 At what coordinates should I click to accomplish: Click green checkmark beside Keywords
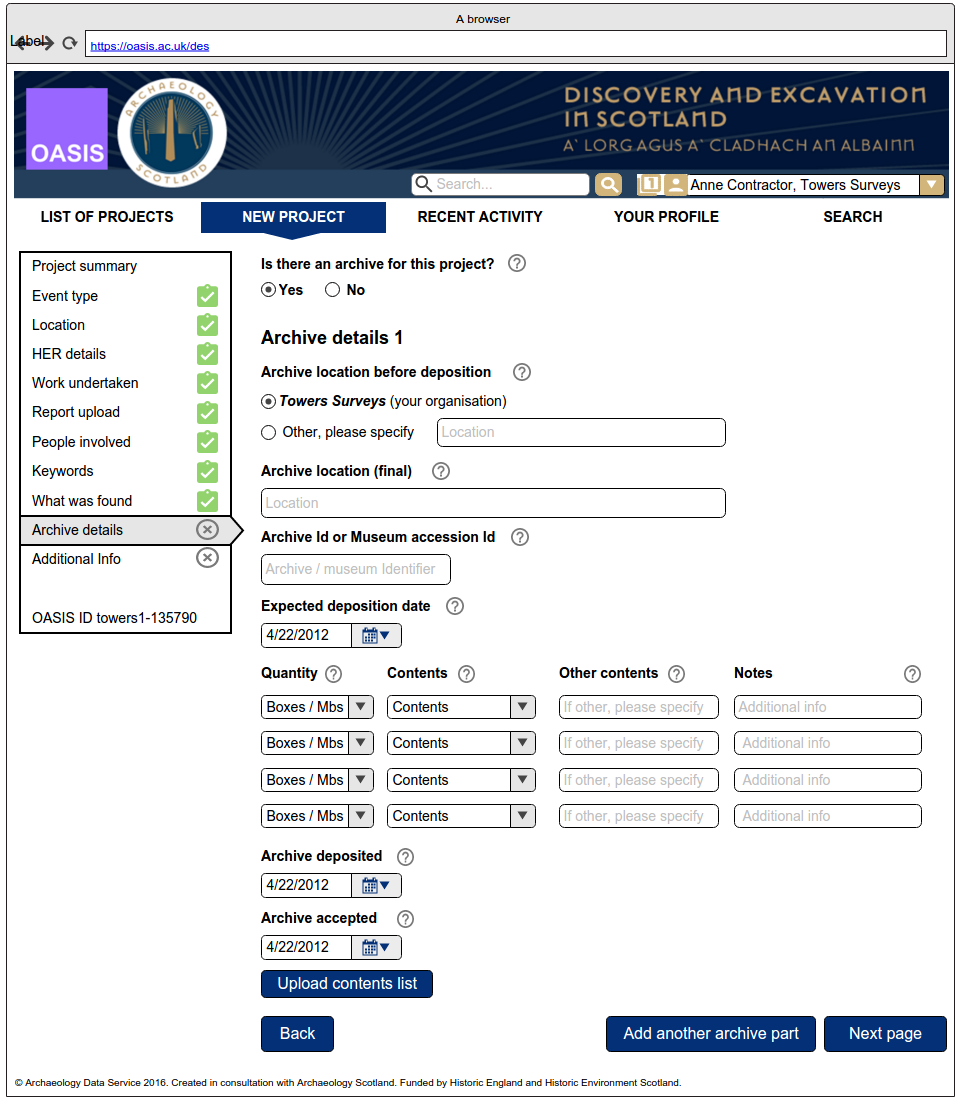tap(207, 471)
